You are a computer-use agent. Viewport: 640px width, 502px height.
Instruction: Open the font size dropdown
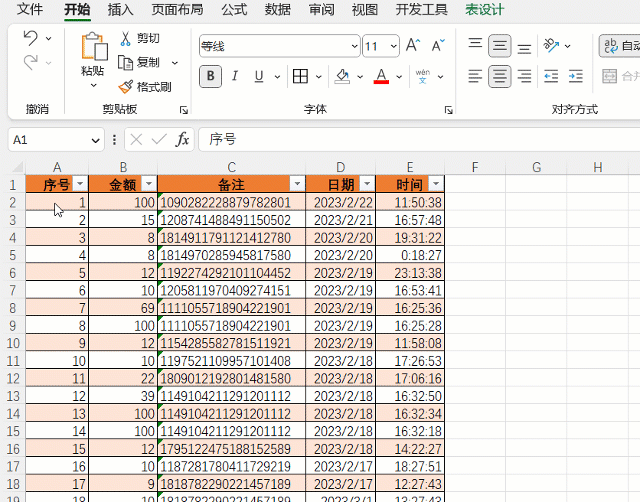coord(393,46)
